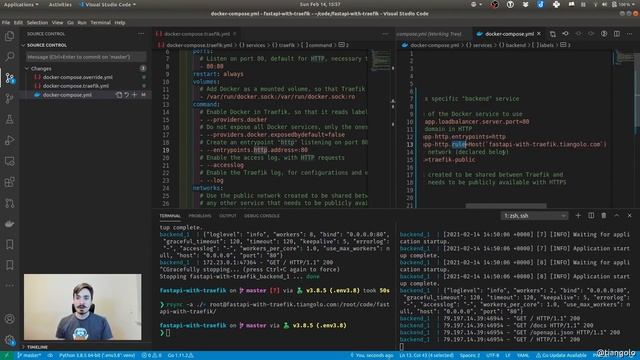Screen dimensions: 640x360
Task: Click Ln 13, Col 43 position in status bar
Action: point(427,356)
